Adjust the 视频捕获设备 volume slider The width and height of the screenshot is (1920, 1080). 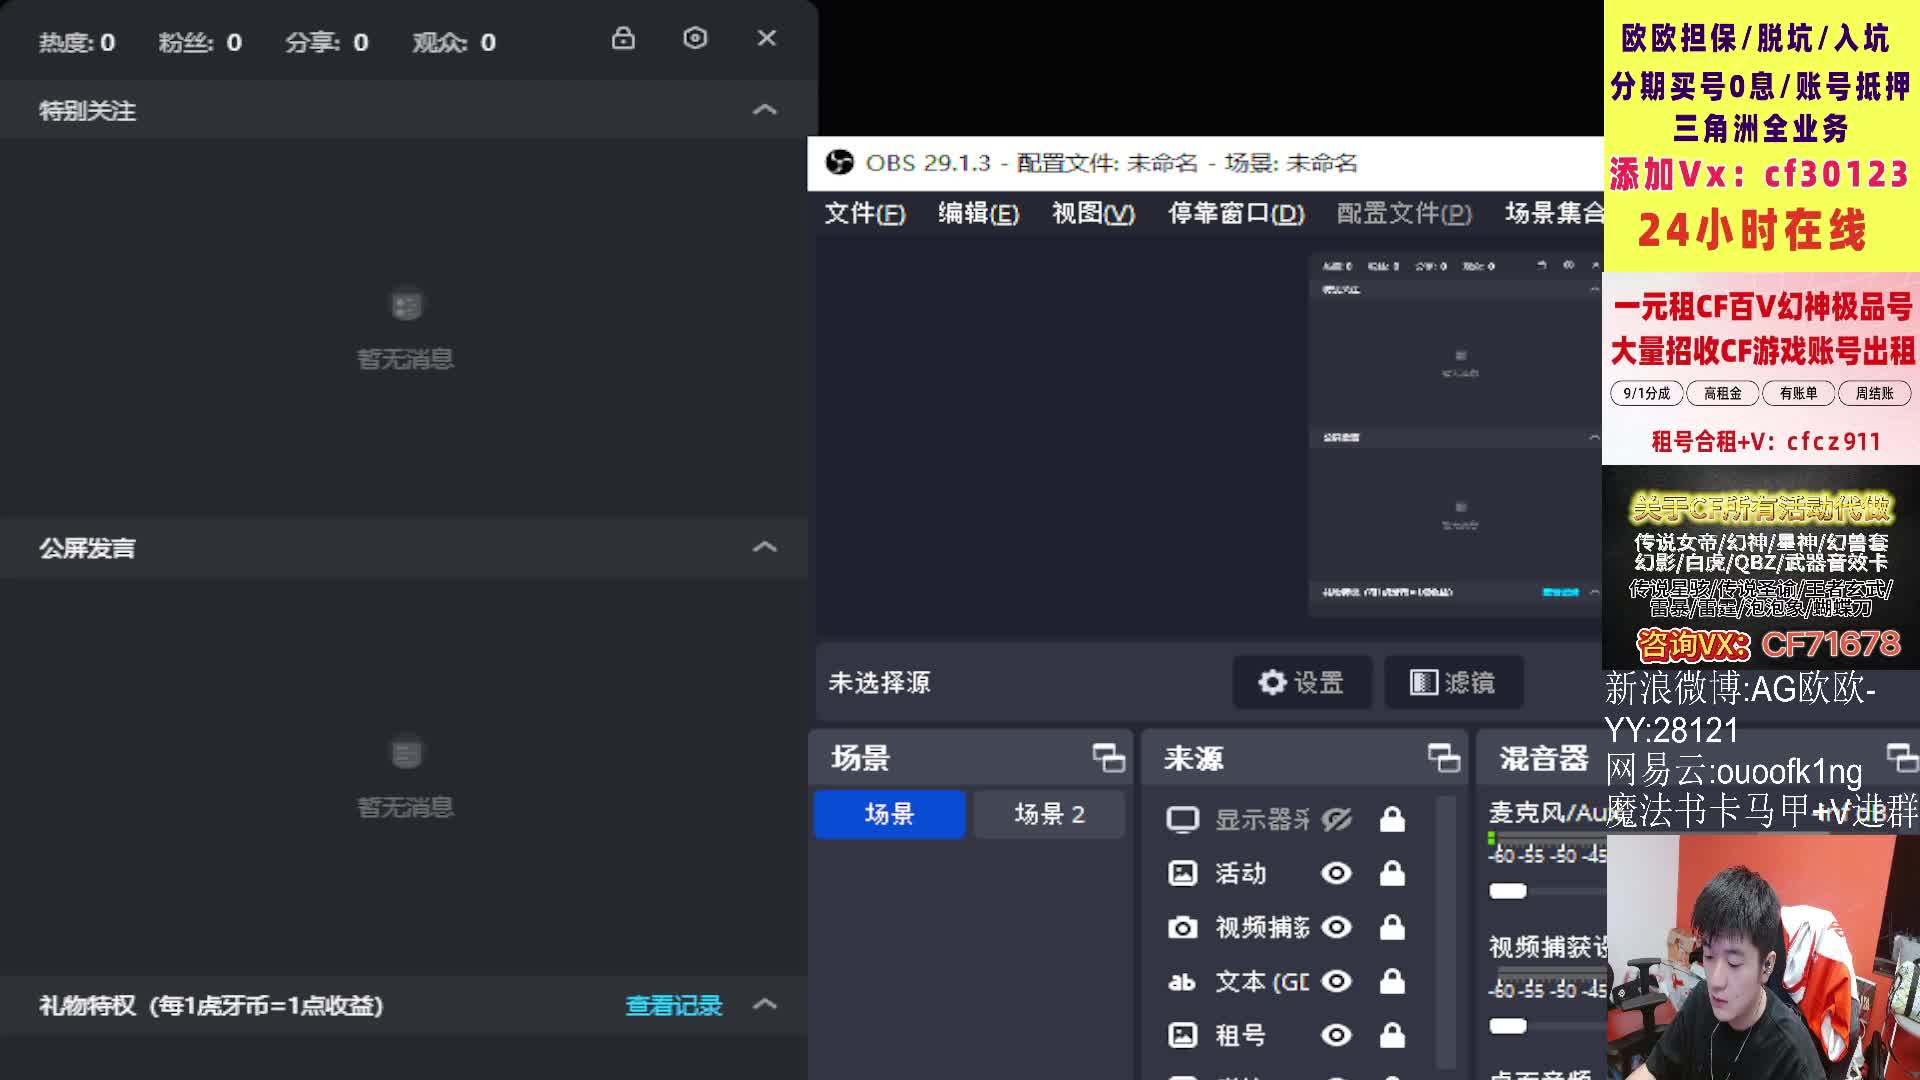coord(1508,1026)
